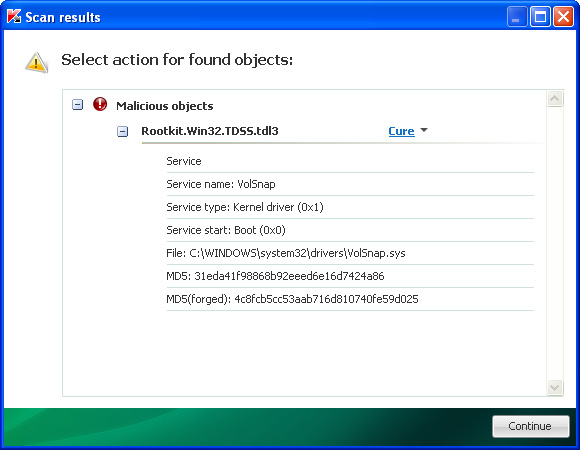
Task: Close the Scan results window
Action: [x=563, y=17]
